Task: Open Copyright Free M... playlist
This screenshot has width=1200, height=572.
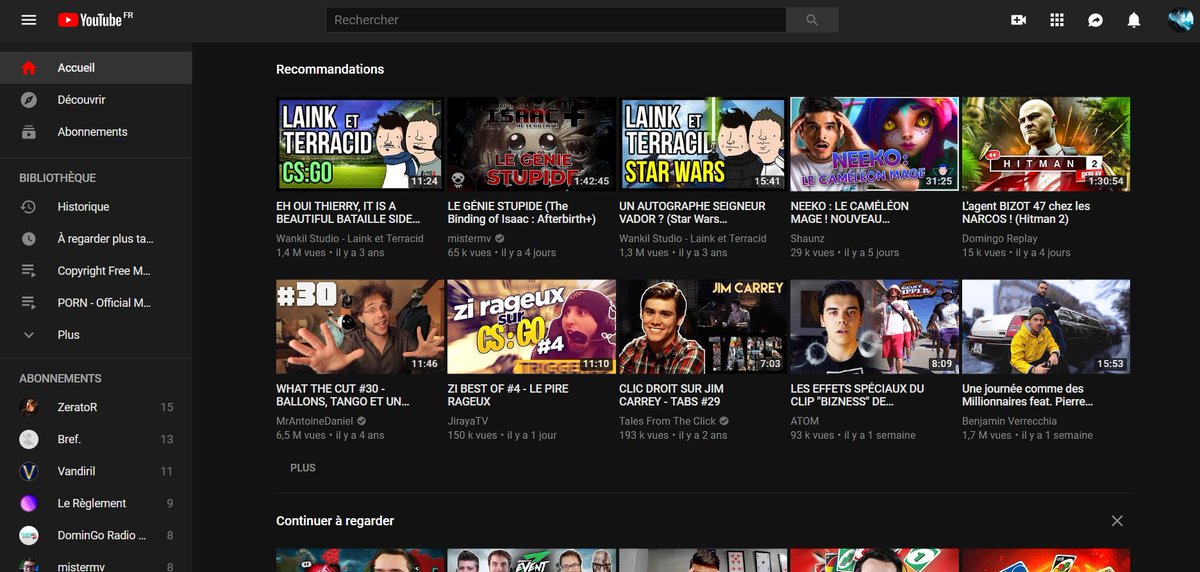Action: [96, 271]
